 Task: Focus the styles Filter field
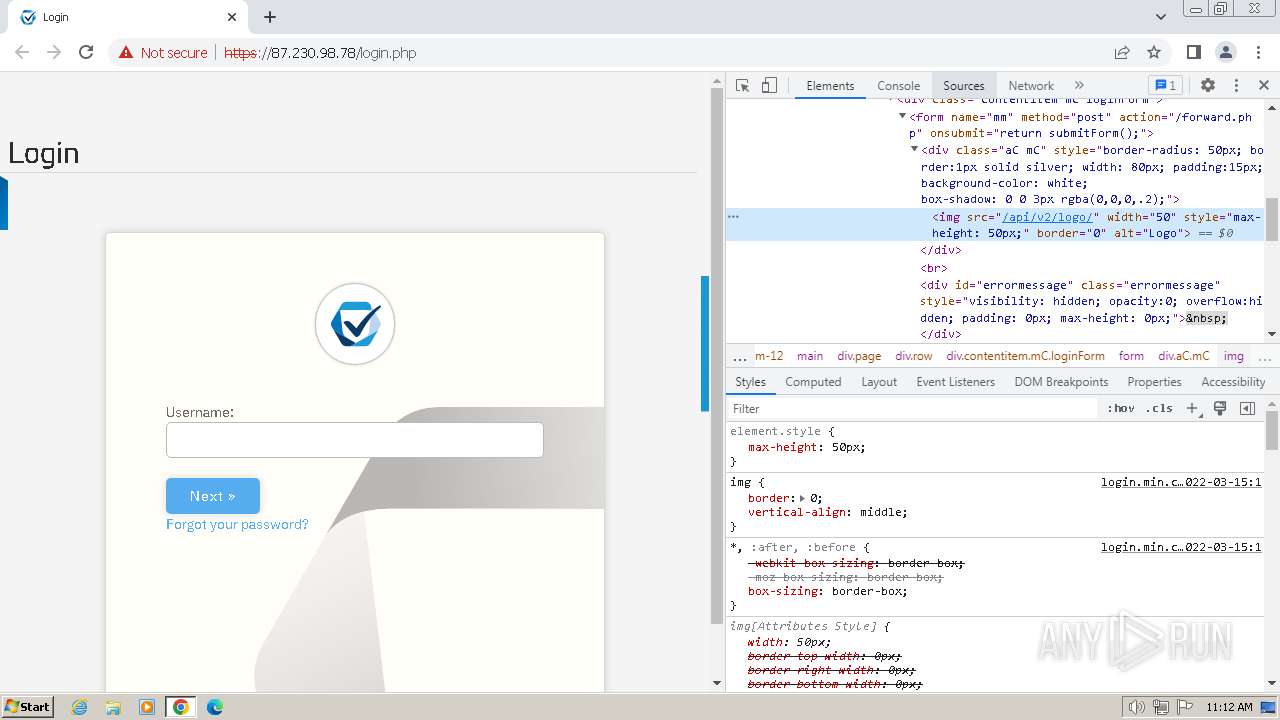(912, 408)
